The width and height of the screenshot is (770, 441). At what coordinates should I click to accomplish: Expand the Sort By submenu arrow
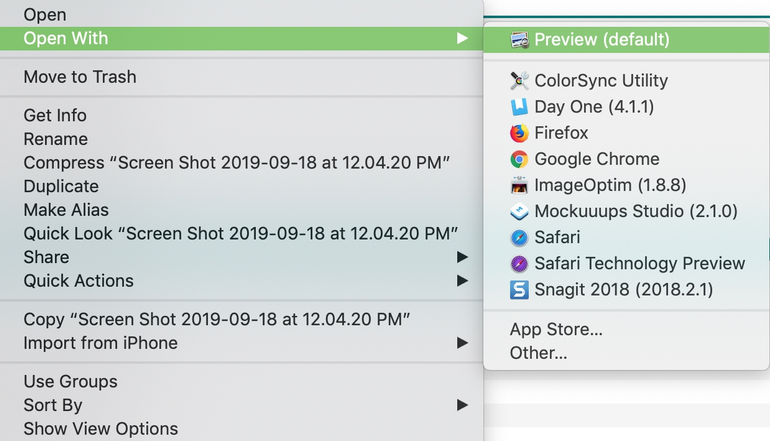pos(461,405)
